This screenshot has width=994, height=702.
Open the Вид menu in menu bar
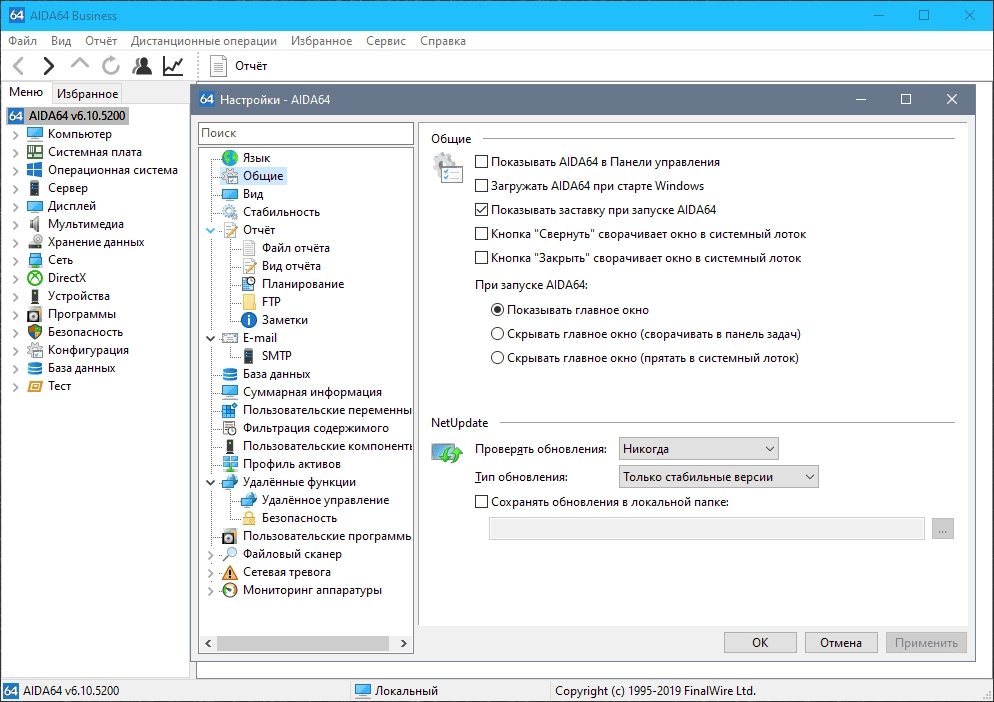61,41
